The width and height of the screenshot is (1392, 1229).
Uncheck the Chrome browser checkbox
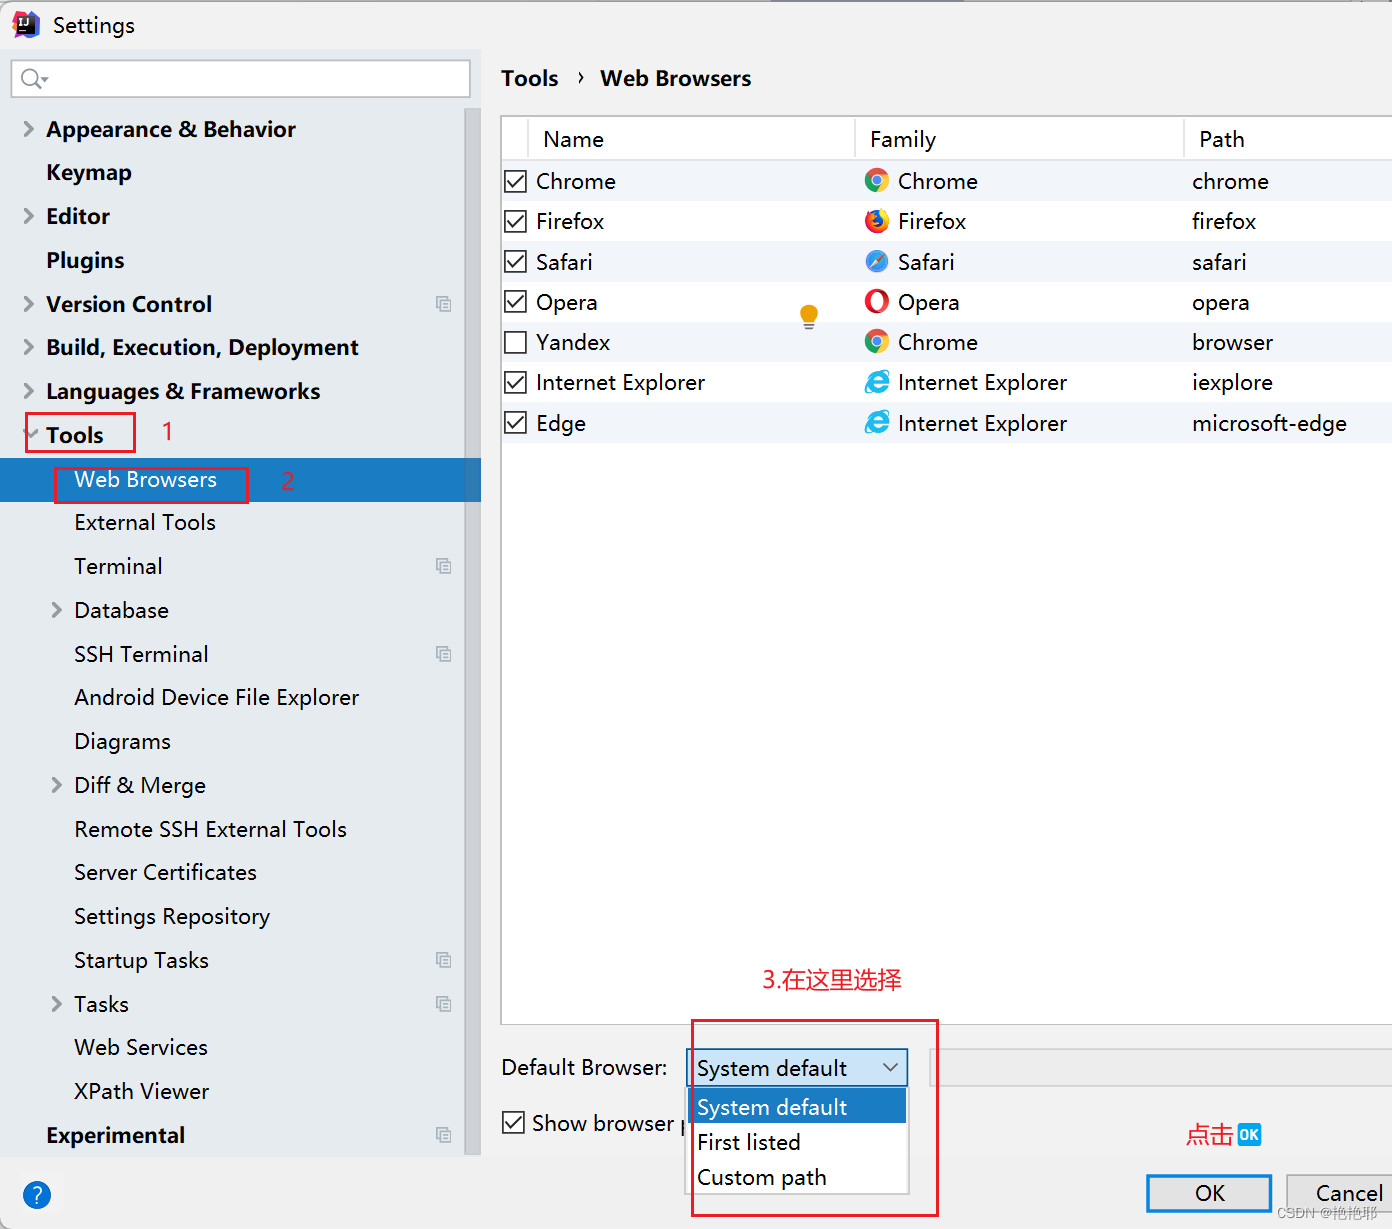pyautogui.click(x=515, y=181)
